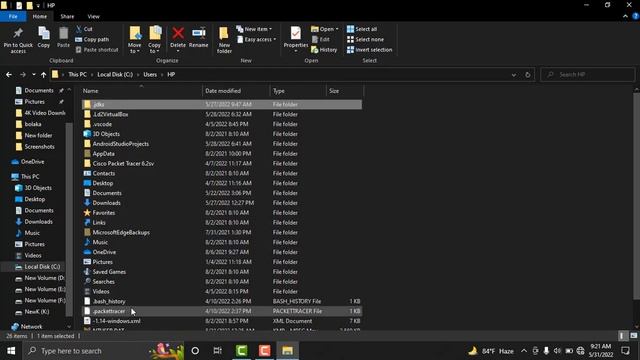Screen dimensions: 640x360
Task: Create a New folder from ribbon
Action: click(x=224, y=40)
